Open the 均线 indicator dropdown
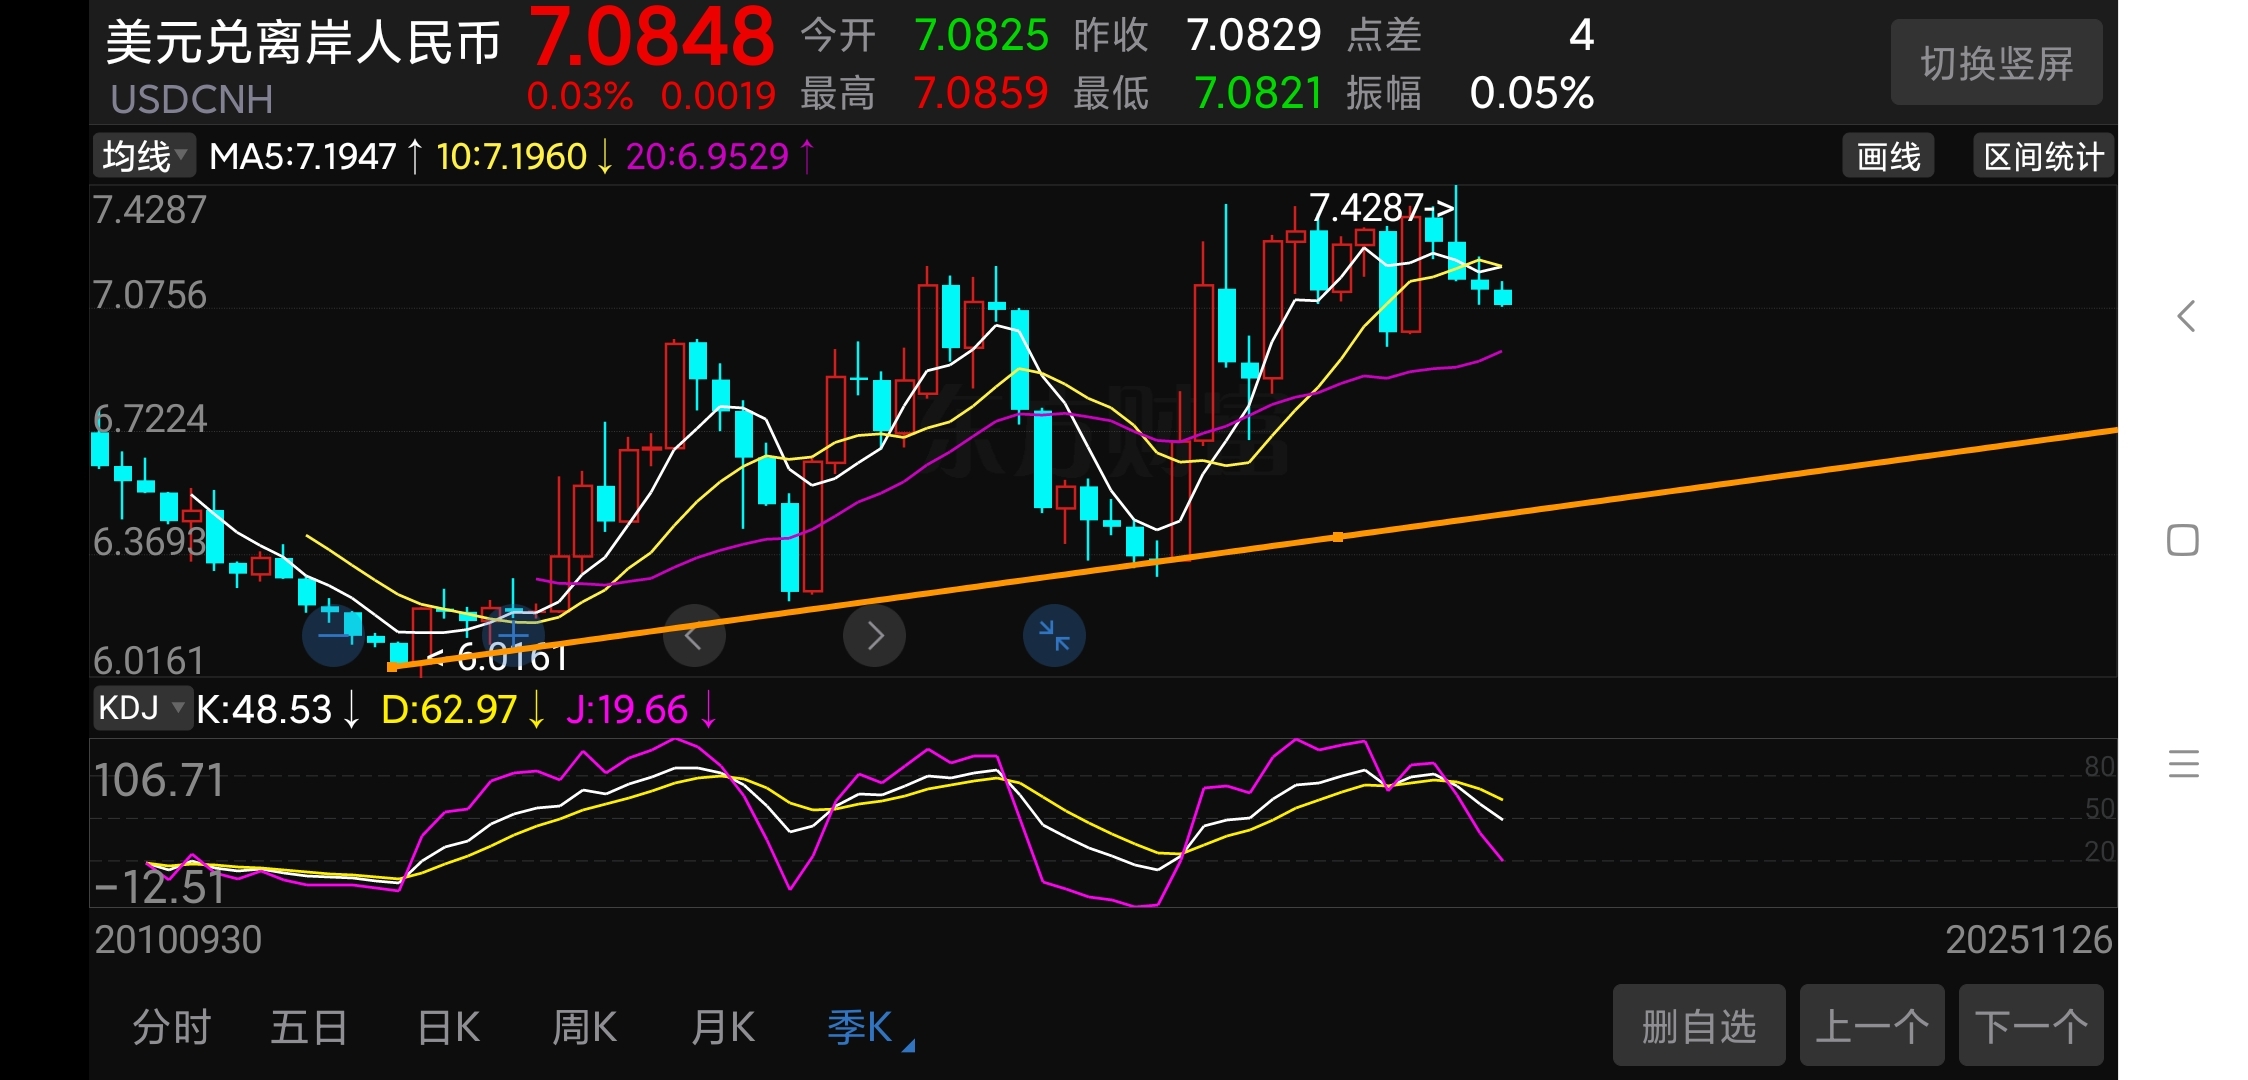 144,156
